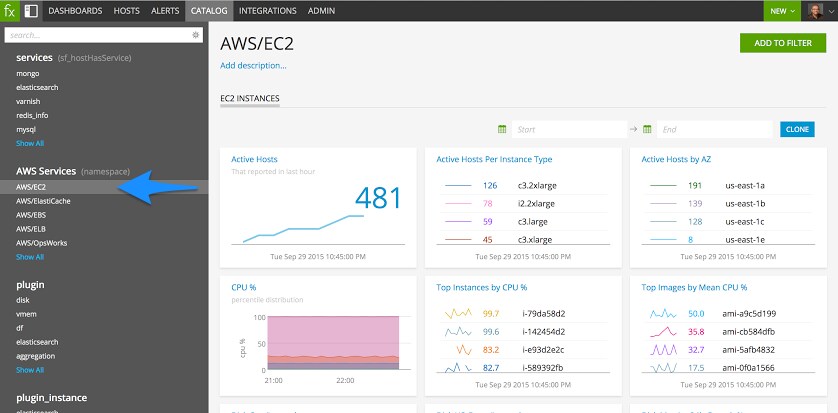The image size is (838, 413).
Task: Click sparkline for ami-cb584dfb
Action: pyautogui.click(x=663, y=332)
